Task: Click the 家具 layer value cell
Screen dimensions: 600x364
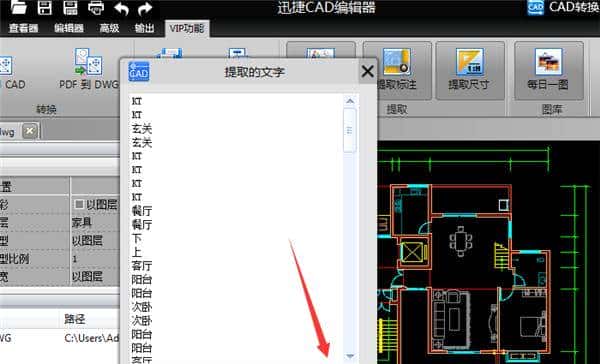Action: pos(95,222)
